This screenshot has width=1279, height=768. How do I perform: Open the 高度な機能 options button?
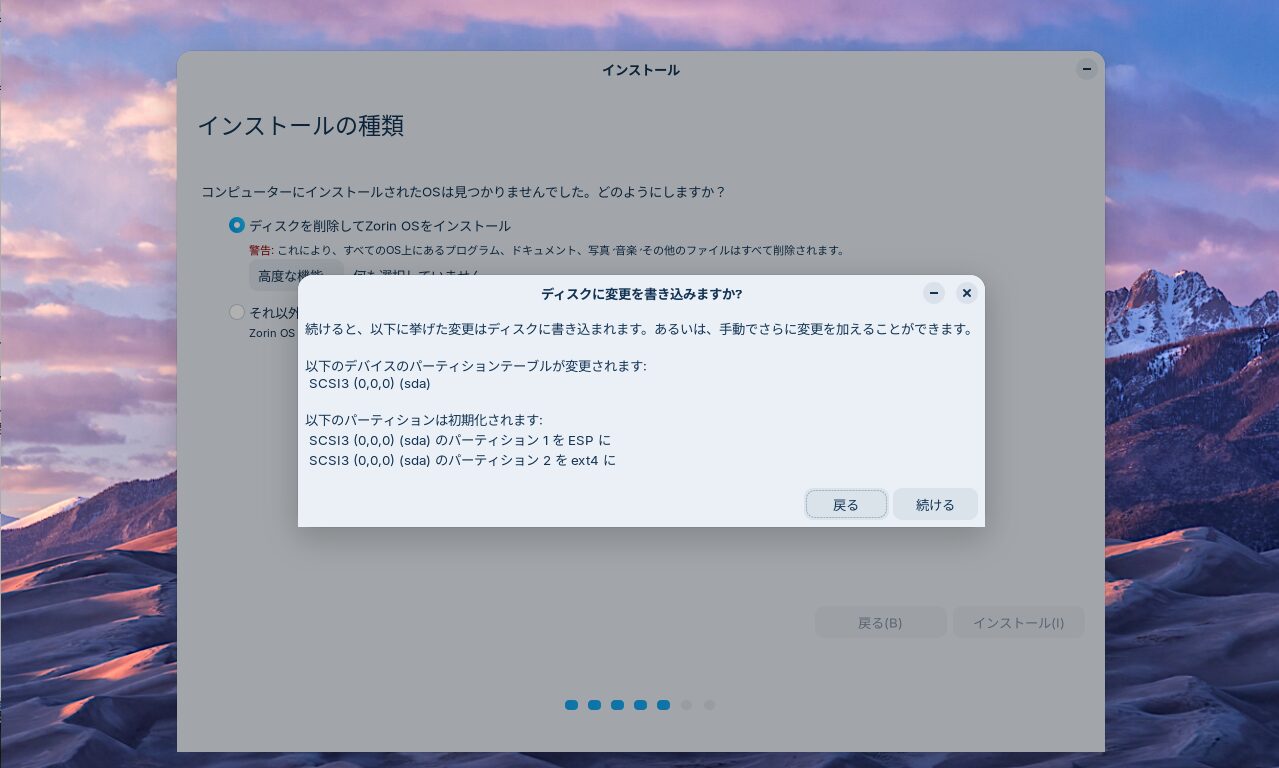tap(292, 275)
